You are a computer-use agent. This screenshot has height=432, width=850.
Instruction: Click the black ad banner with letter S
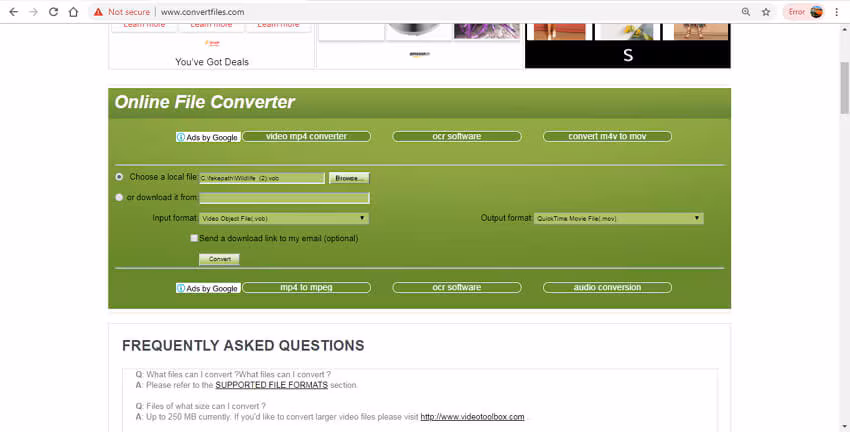[x=628, y=55]
